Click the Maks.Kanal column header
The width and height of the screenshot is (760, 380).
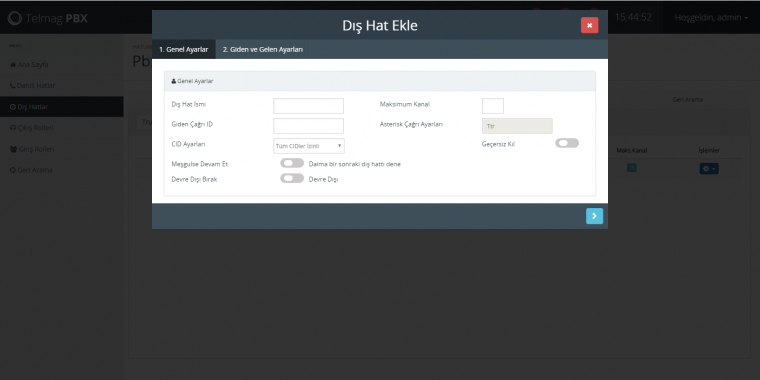[632, 151]
